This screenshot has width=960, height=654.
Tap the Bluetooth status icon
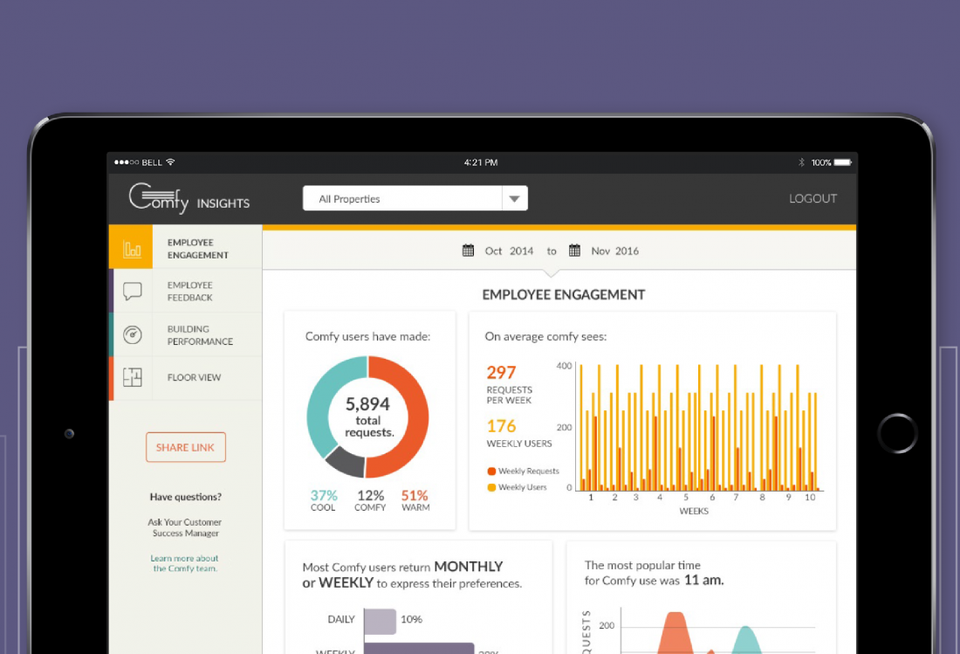point(801,162)
